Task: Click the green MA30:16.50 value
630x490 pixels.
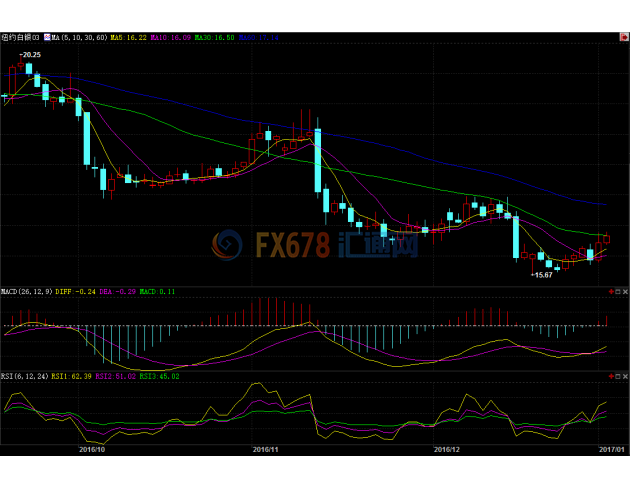Action: [x=215, y=37]
